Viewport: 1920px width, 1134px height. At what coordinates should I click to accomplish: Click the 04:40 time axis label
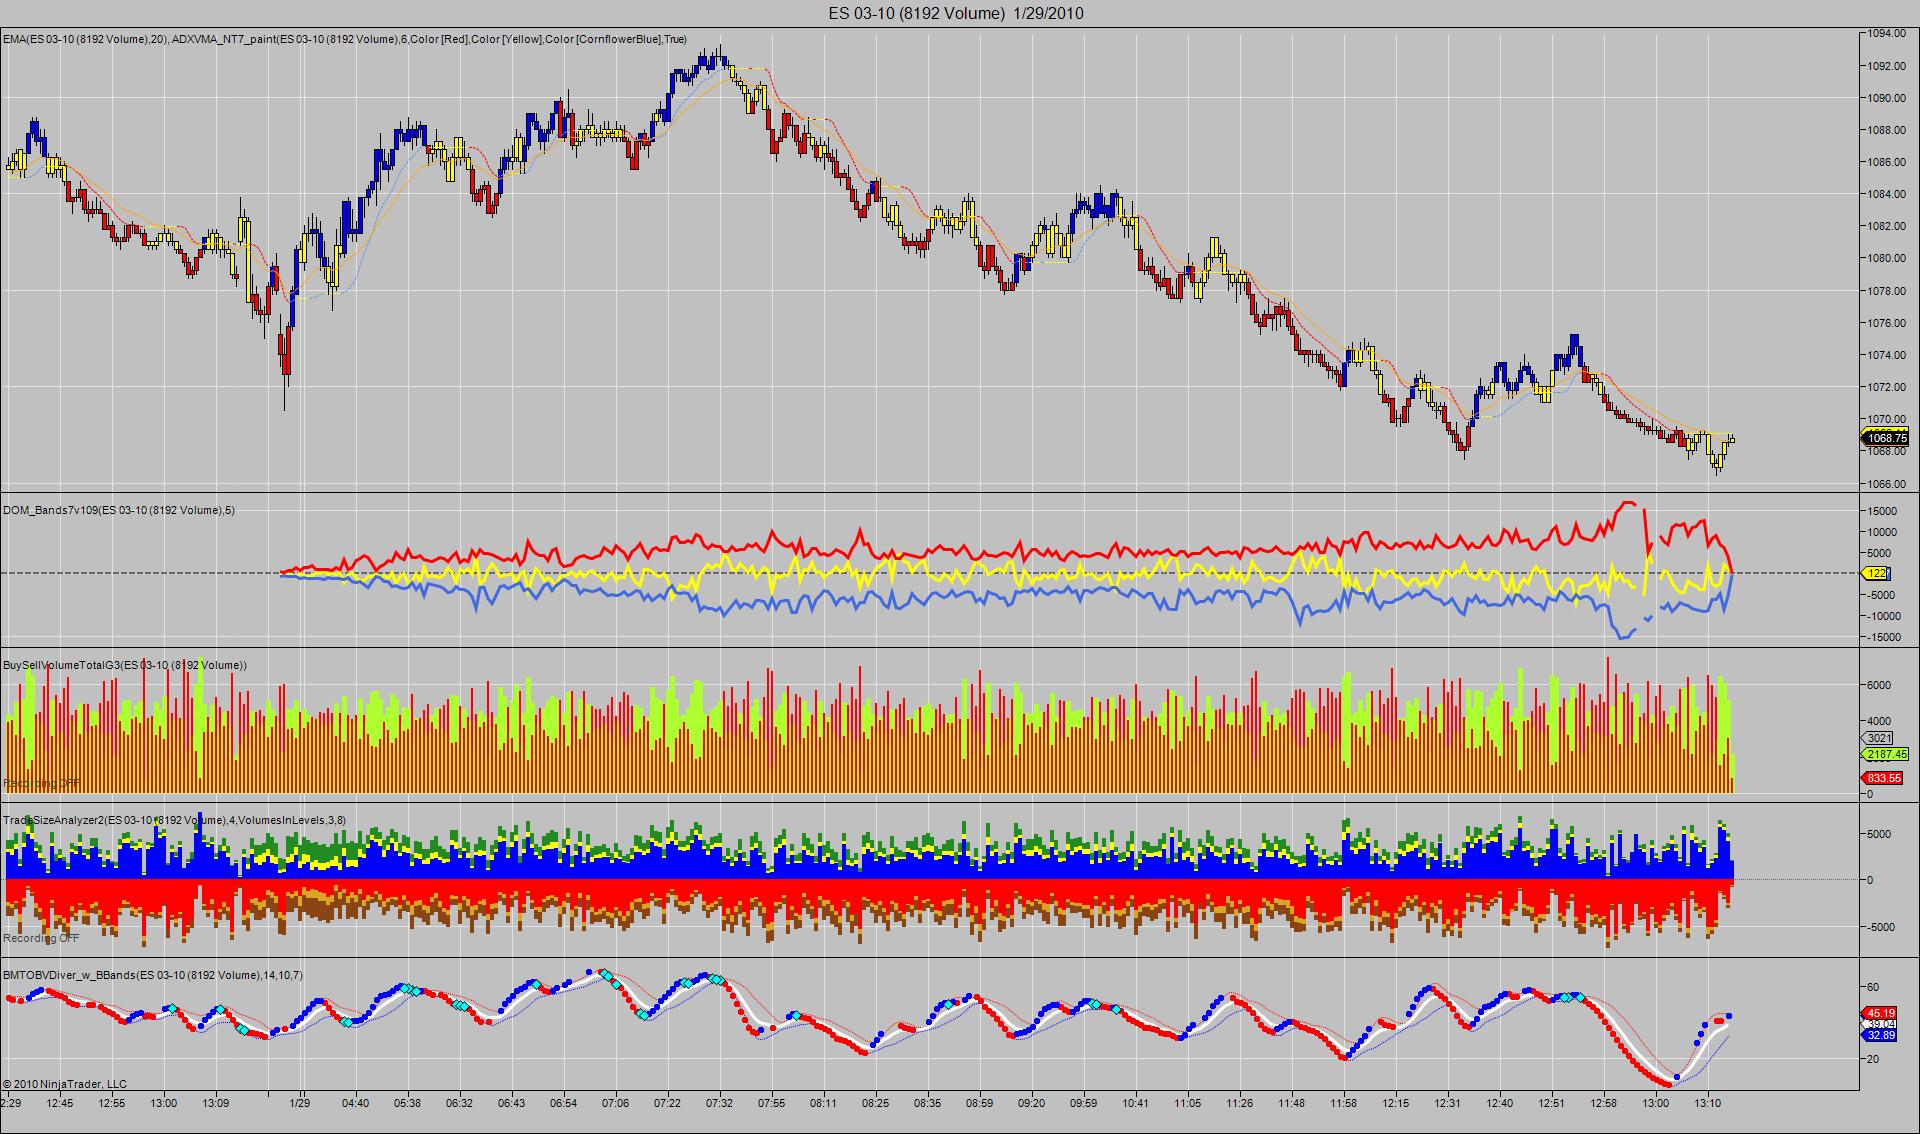tap(355, 1104)
